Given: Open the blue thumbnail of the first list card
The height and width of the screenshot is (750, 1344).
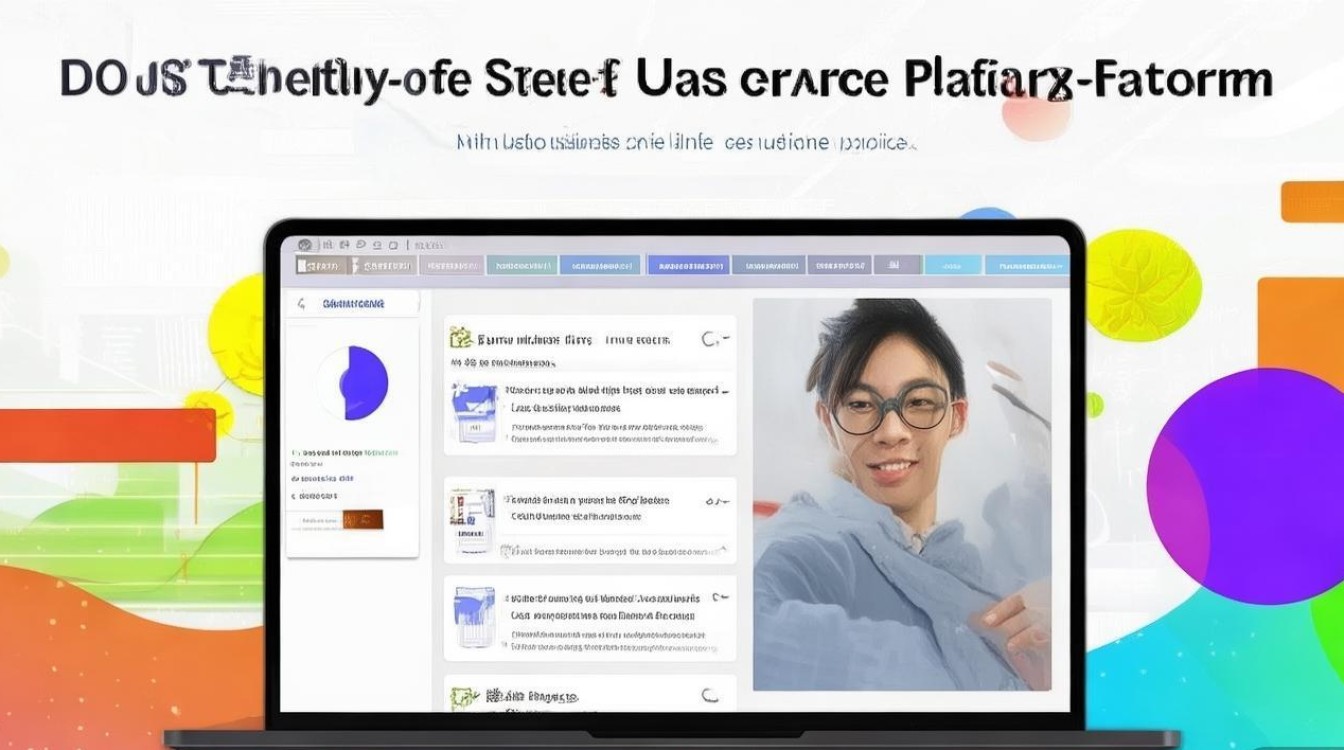Looking at the screenshot, I should click(x=474, y=414).
